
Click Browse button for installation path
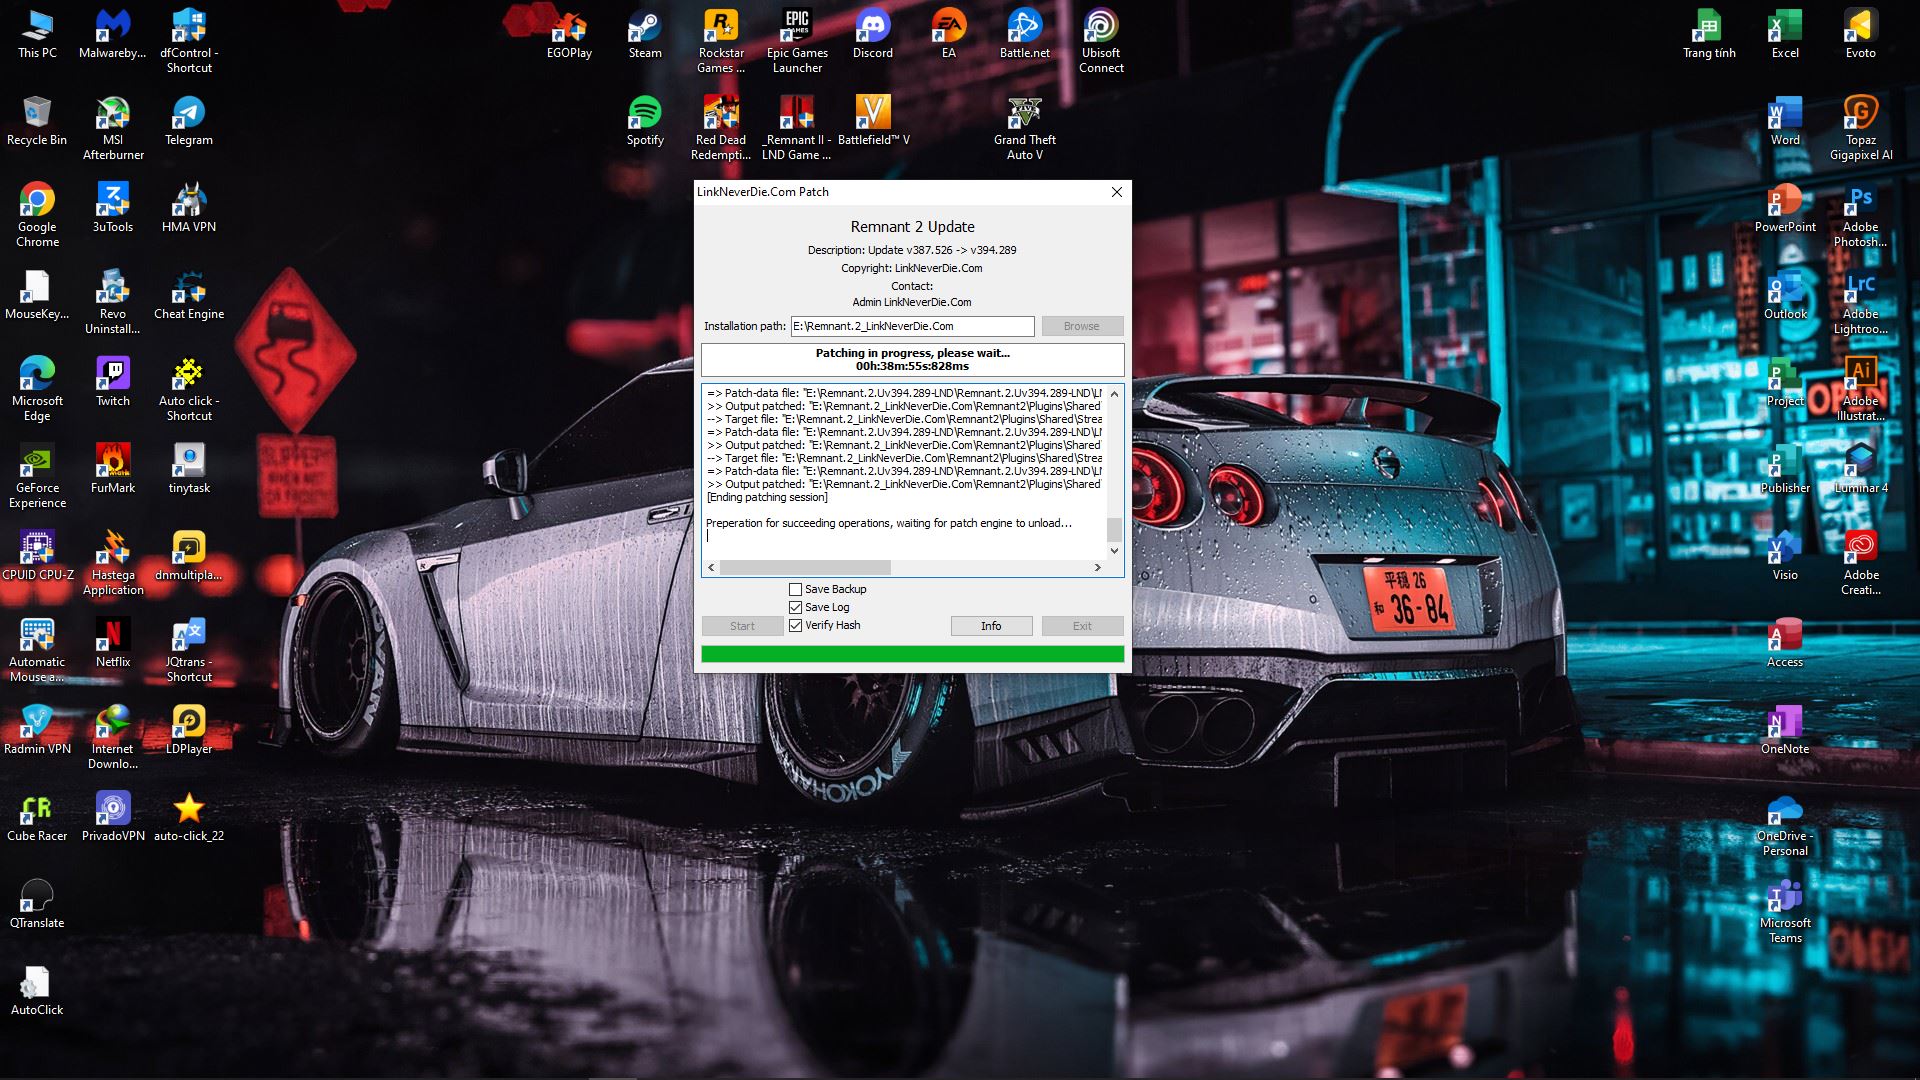point(1081,324)
